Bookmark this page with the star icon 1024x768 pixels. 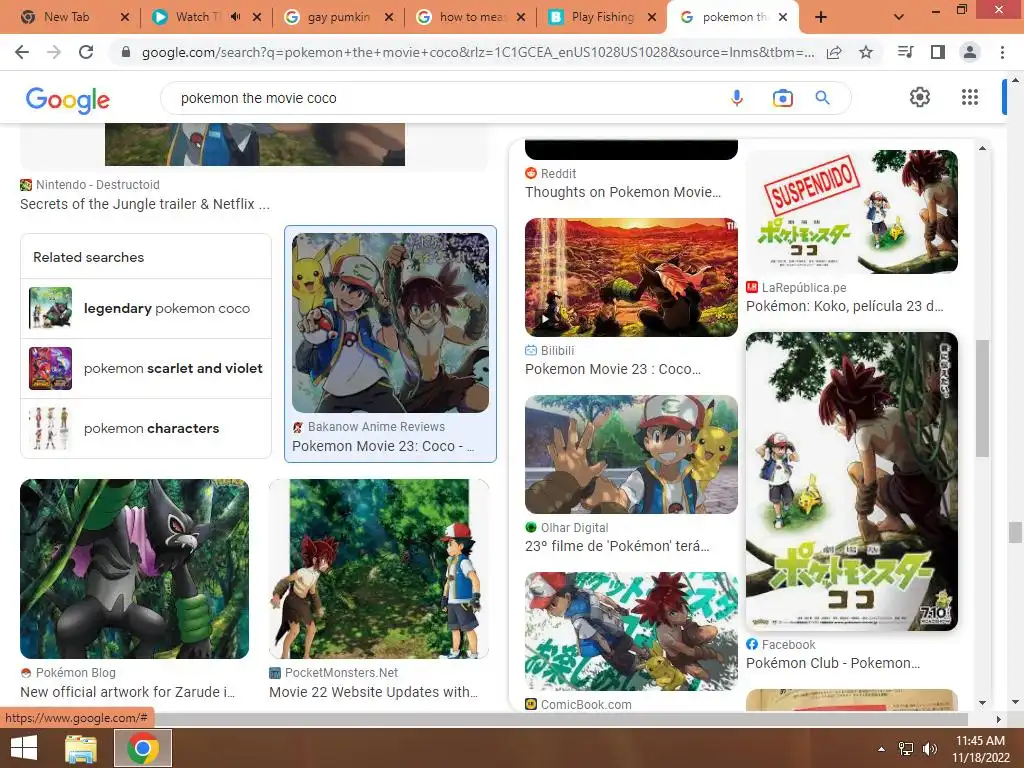click(866, 52)
